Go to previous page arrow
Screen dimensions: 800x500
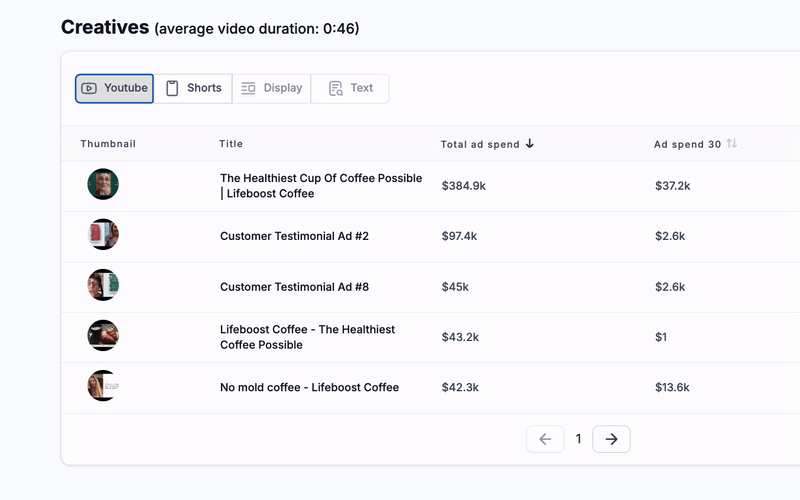pos(545,439)
